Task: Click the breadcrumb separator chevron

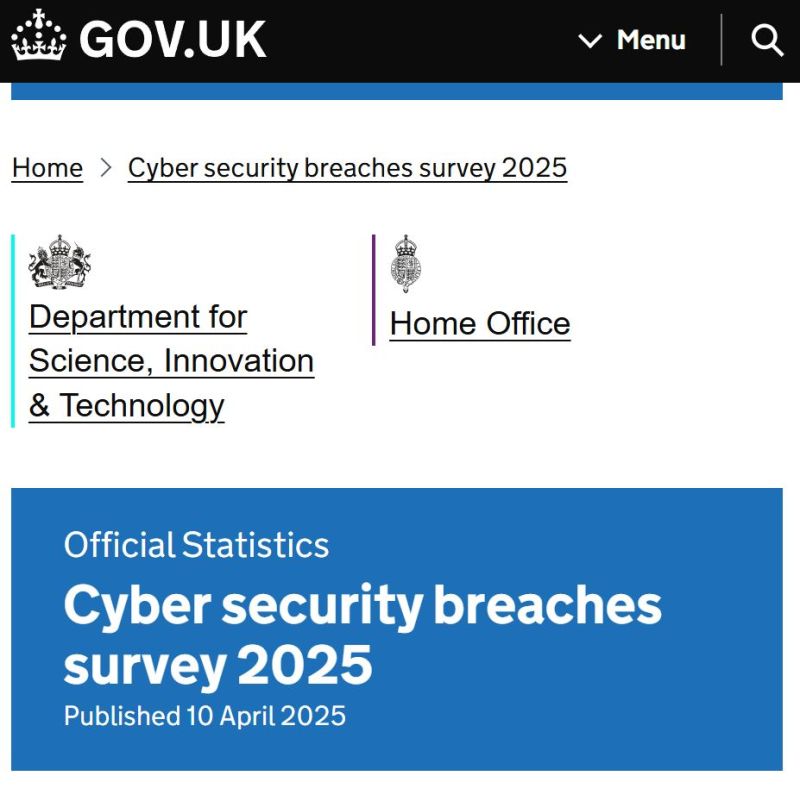Action: [x=106, y=168]
